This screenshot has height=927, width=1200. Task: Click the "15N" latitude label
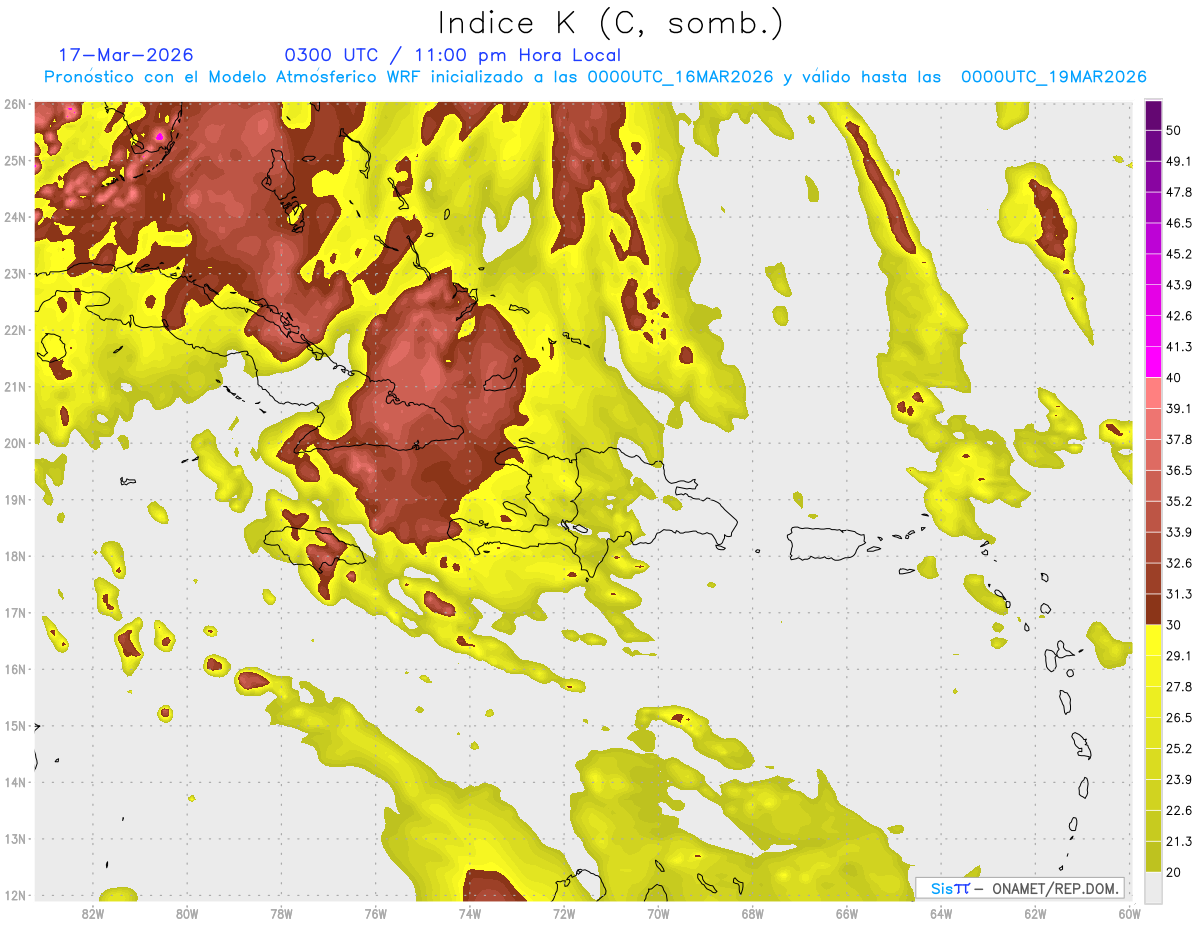tap(15, 726)
